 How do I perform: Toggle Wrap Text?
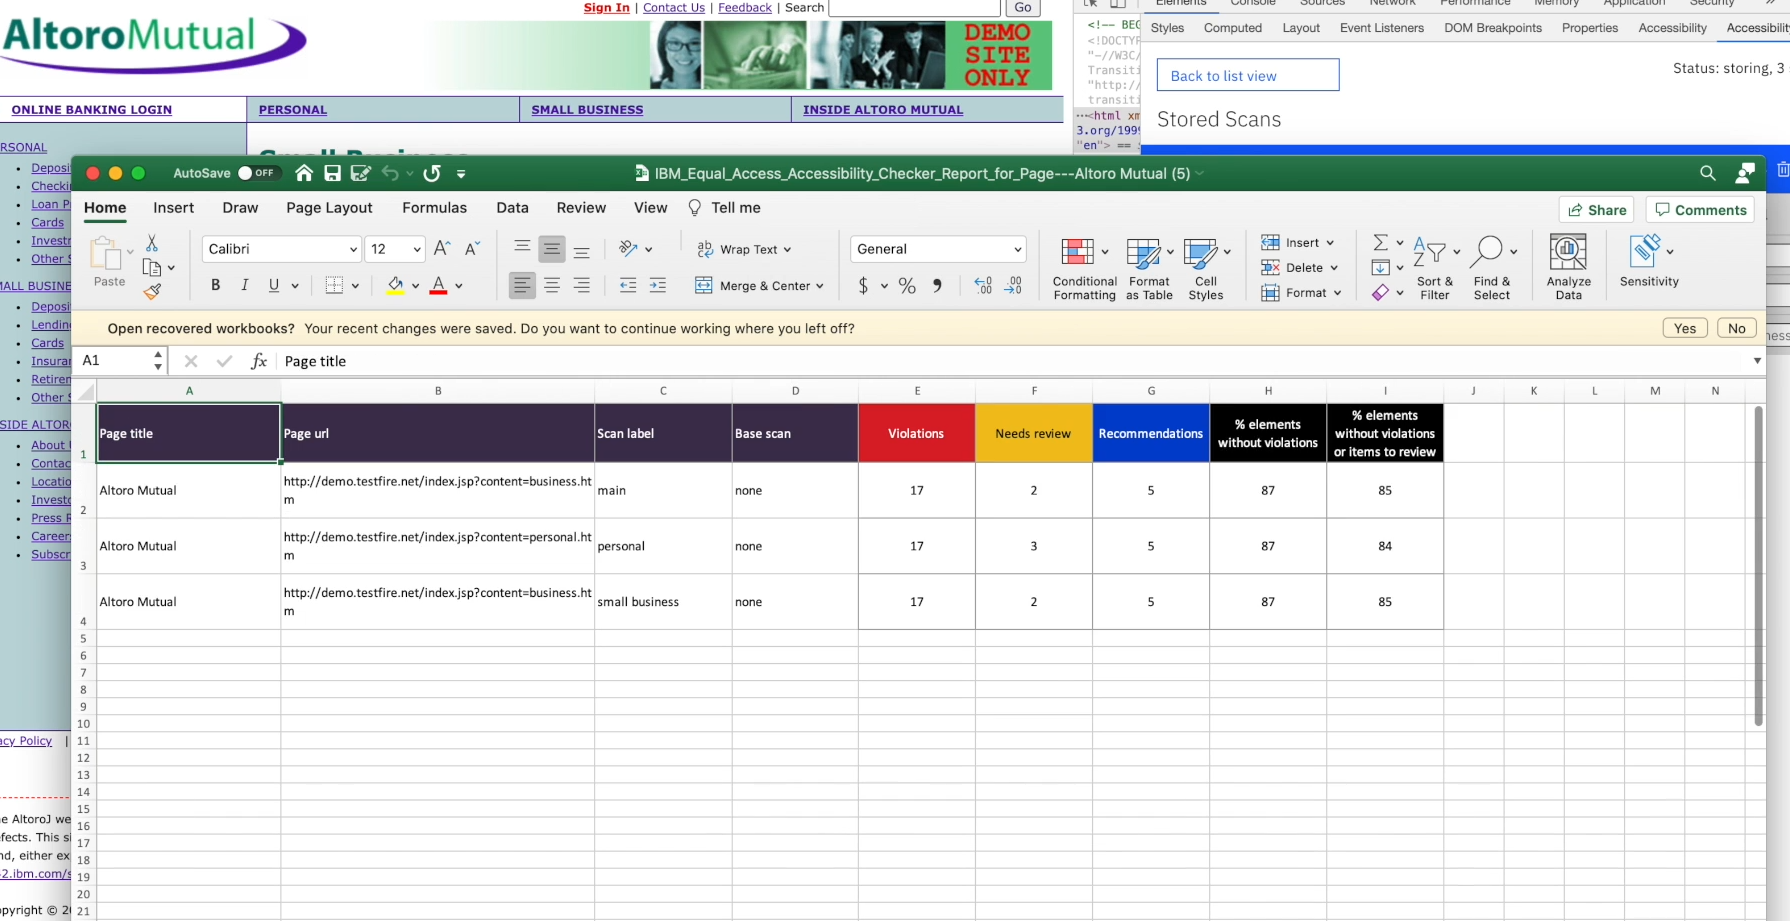[x=744, y=249]
